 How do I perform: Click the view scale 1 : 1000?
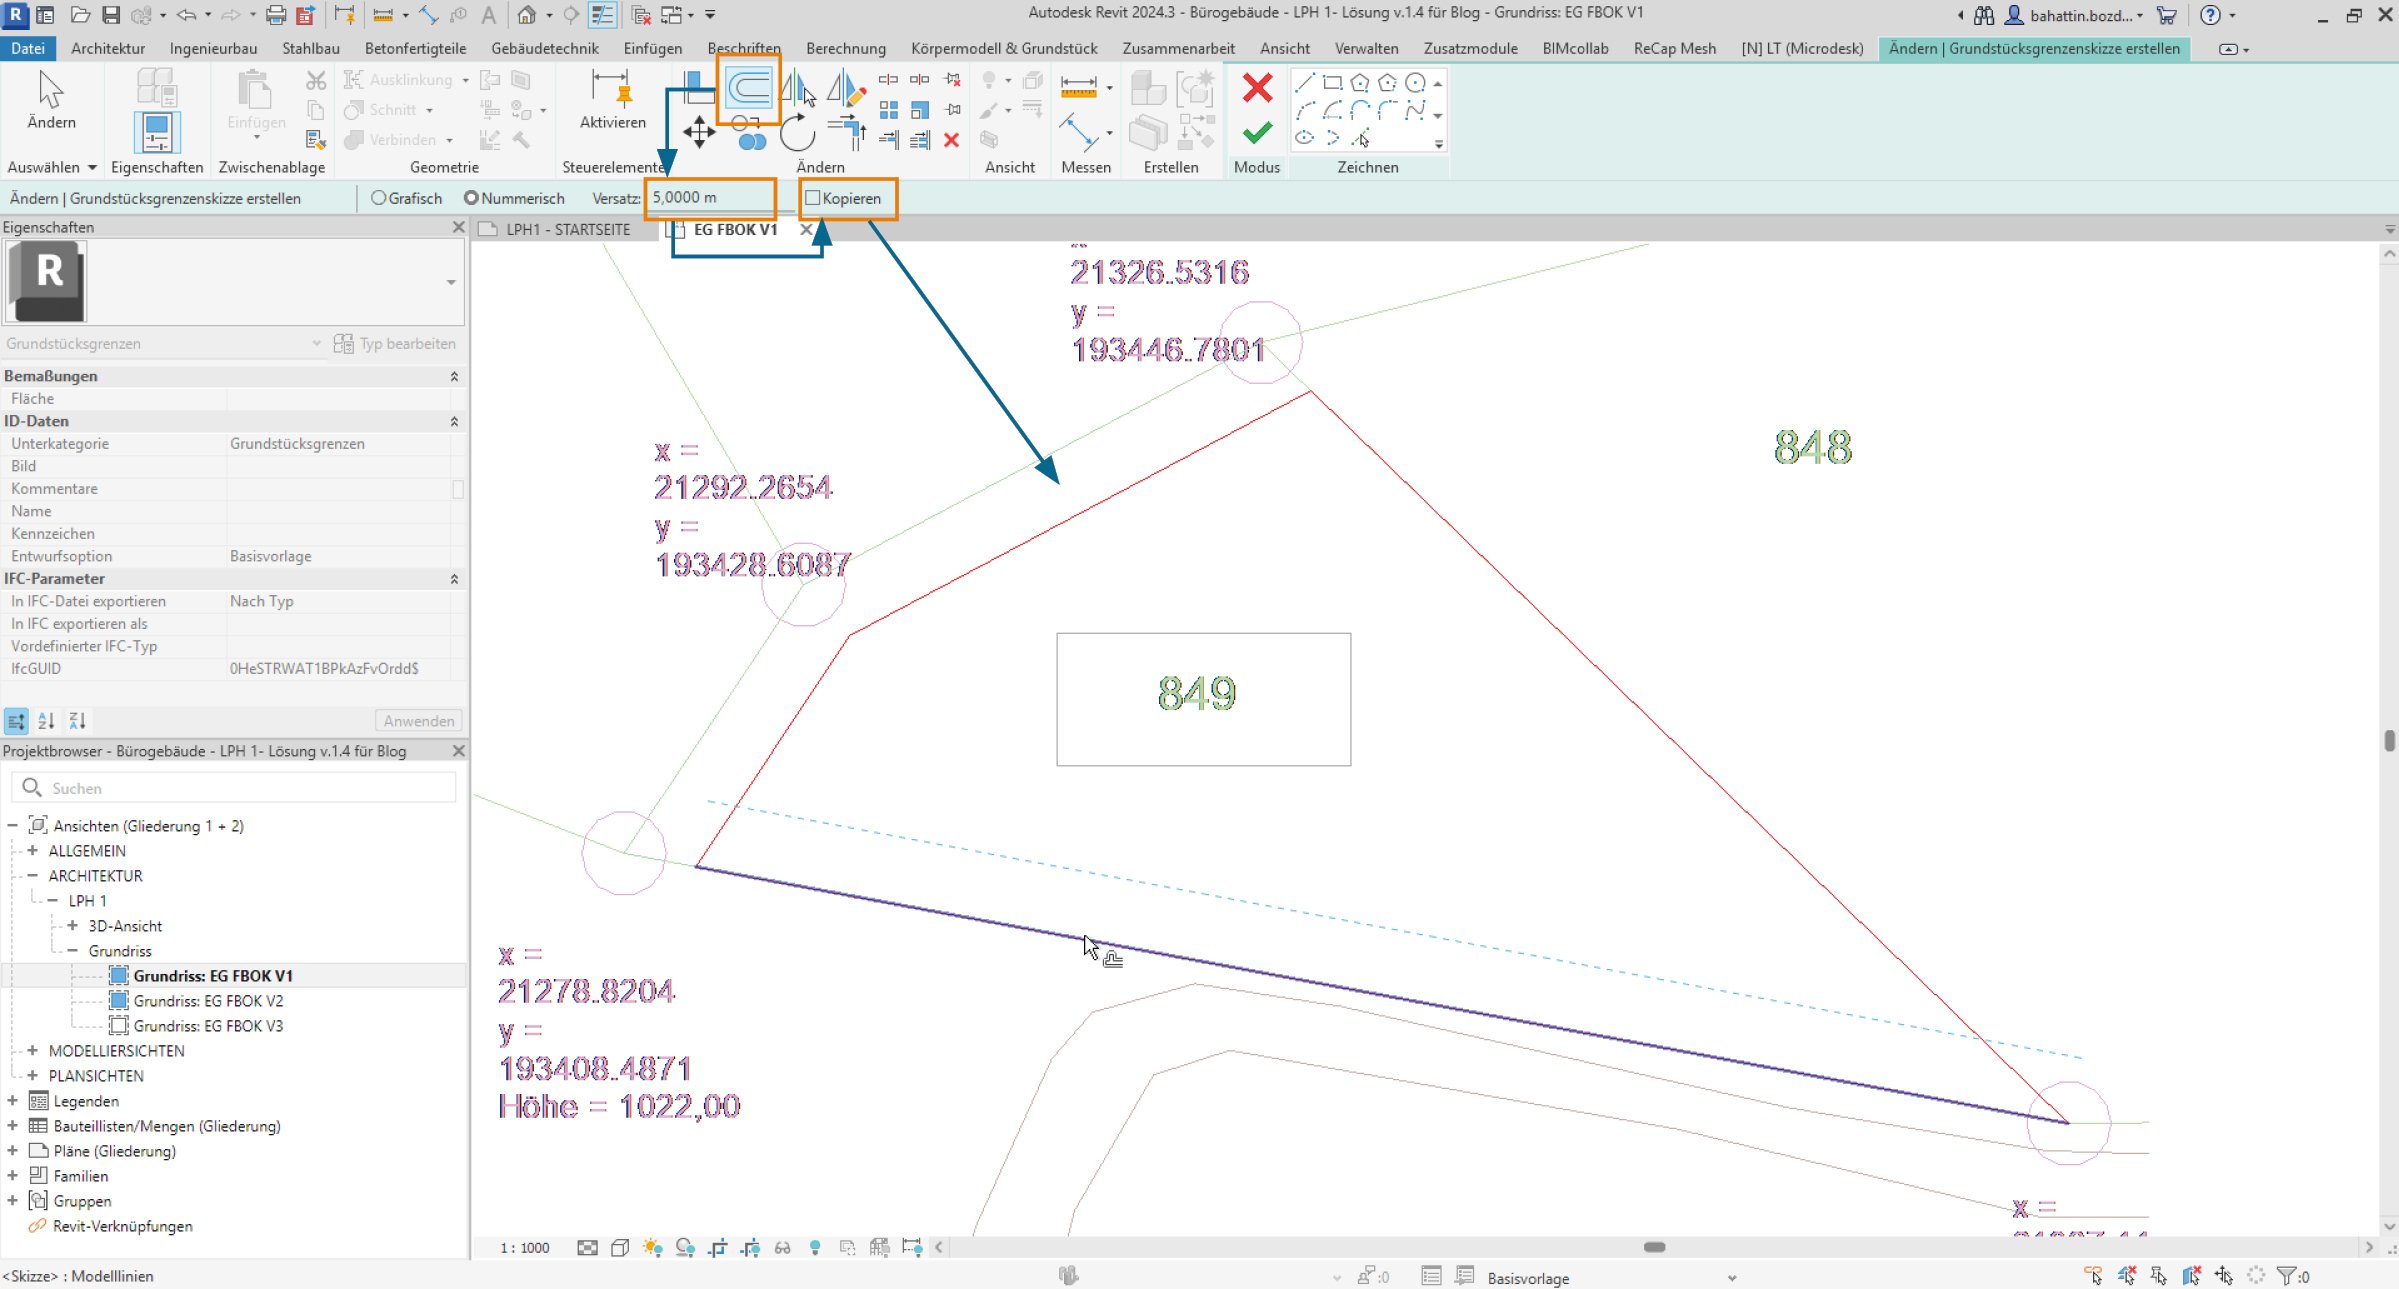[525, 1247]
